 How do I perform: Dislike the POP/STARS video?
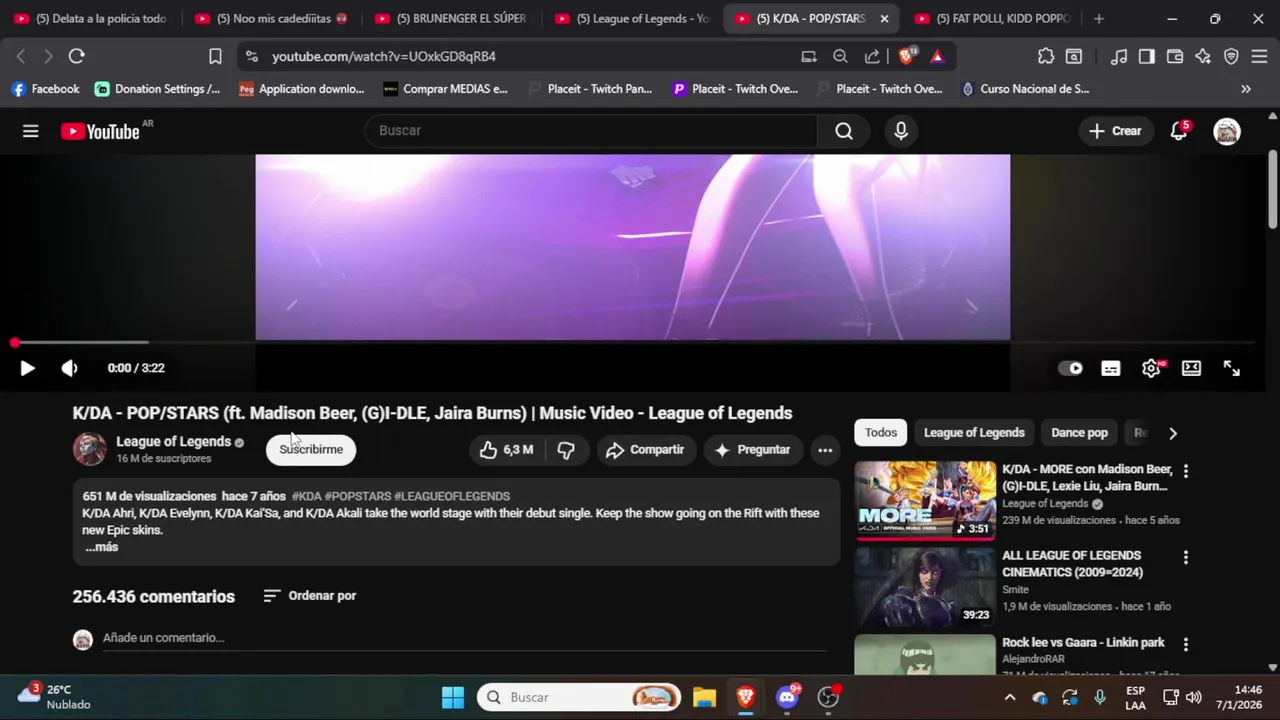566,450
